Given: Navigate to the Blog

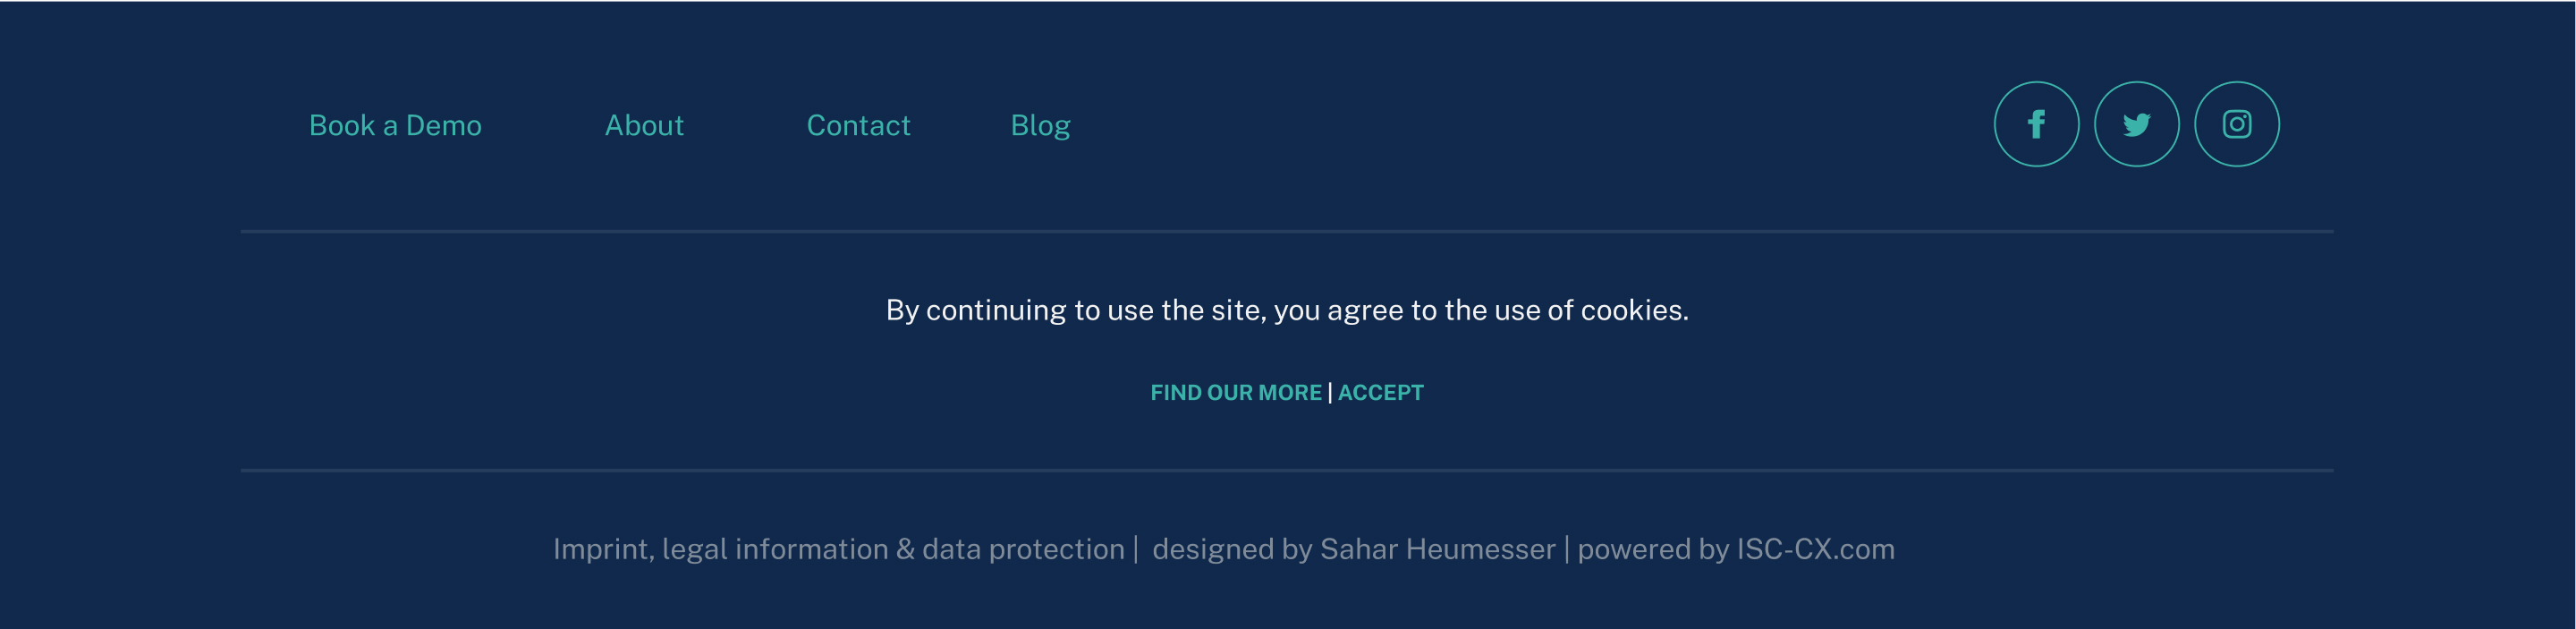Looking at the screenshot, I should (x=1040, y=125).
